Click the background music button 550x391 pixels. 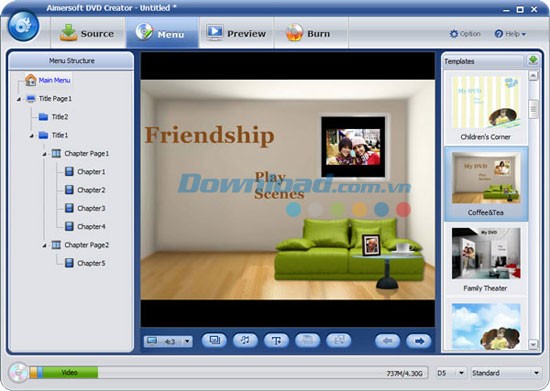tap(245, 341)
